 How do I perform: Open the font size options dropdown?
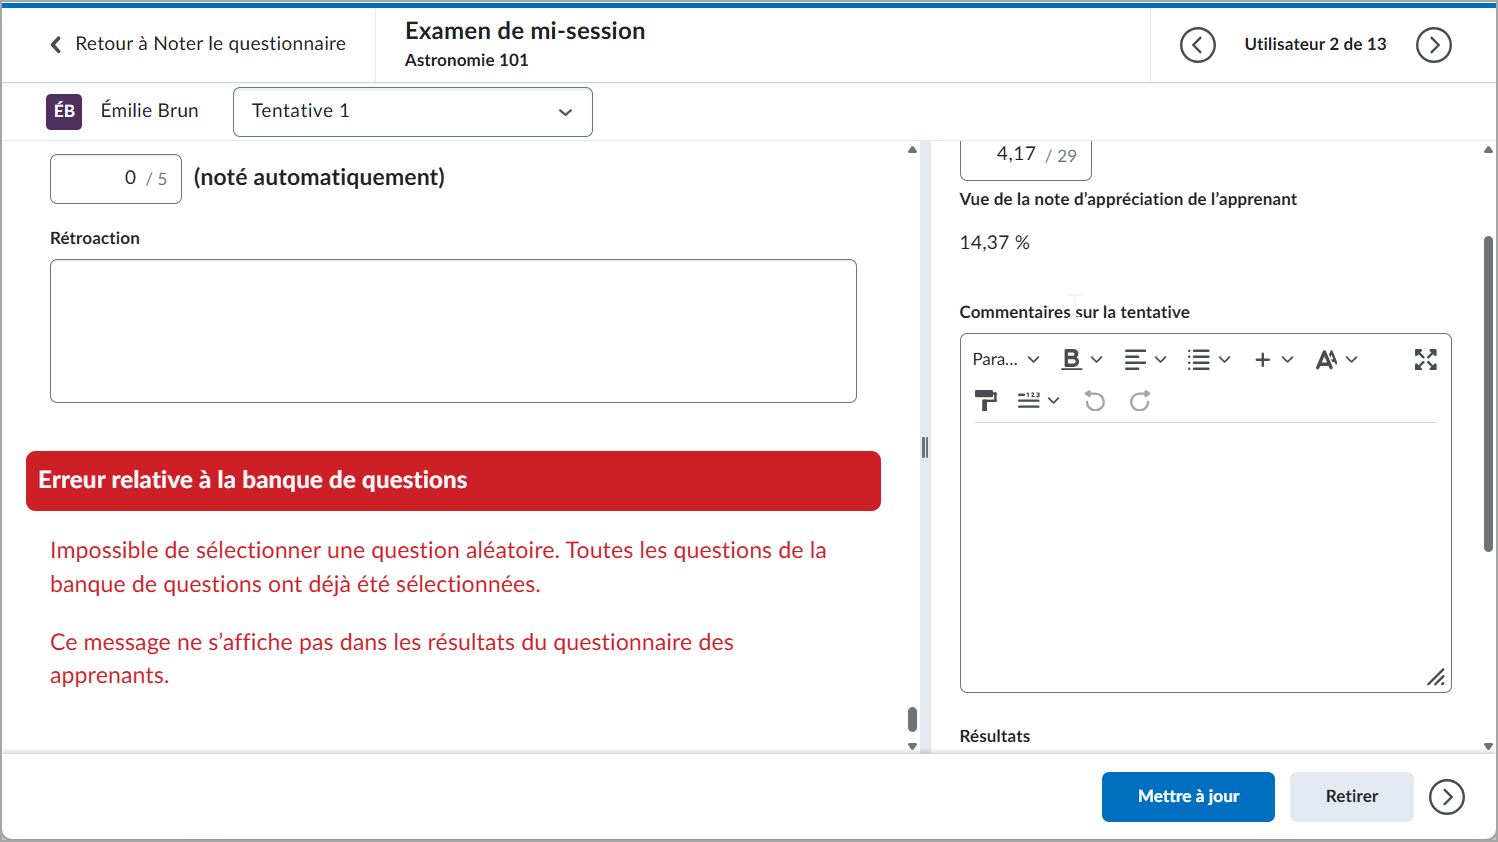[1336, 359]
